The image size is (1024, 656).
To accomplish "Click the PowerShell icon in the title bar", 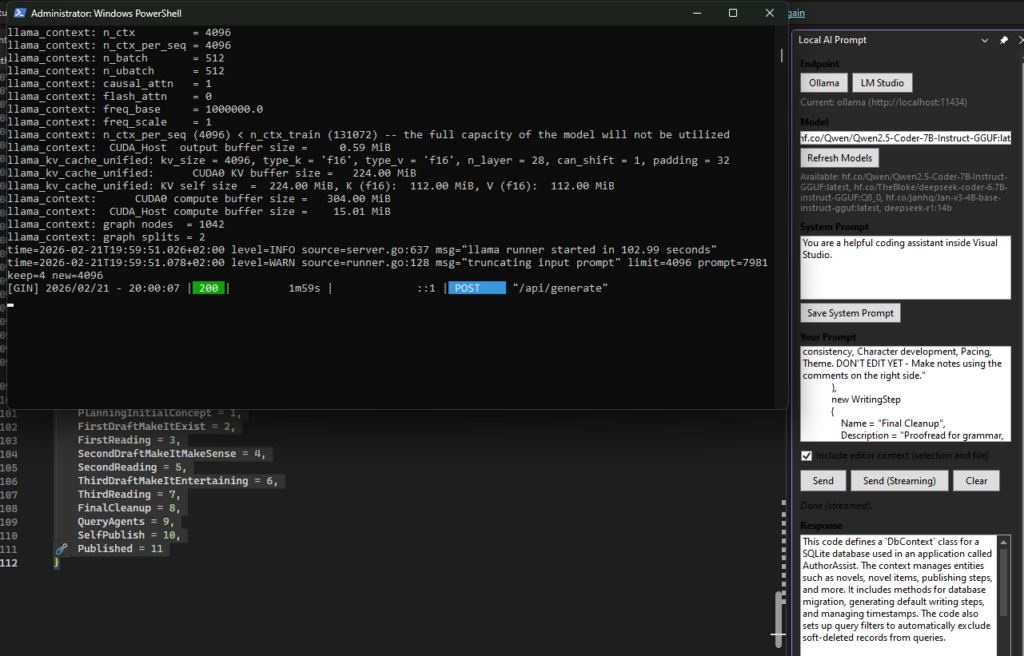I will (17, 13).
